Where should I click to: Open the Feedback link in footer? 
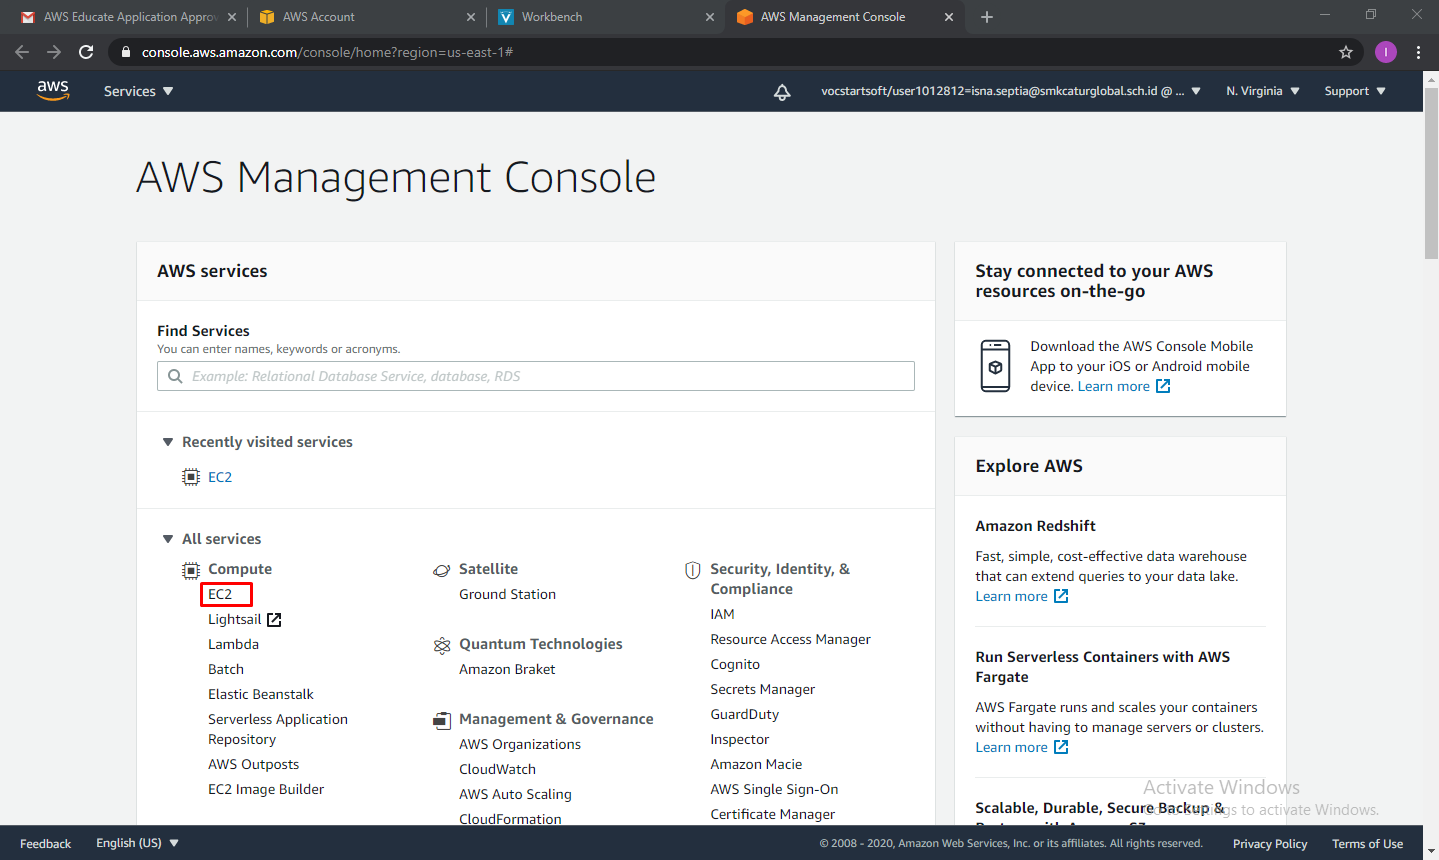coord(45,844)
